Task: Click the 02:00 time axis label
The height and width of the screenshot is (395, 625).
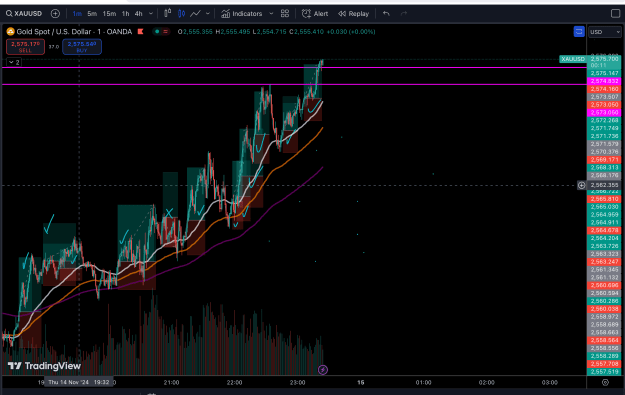Action: pos(486,382)
